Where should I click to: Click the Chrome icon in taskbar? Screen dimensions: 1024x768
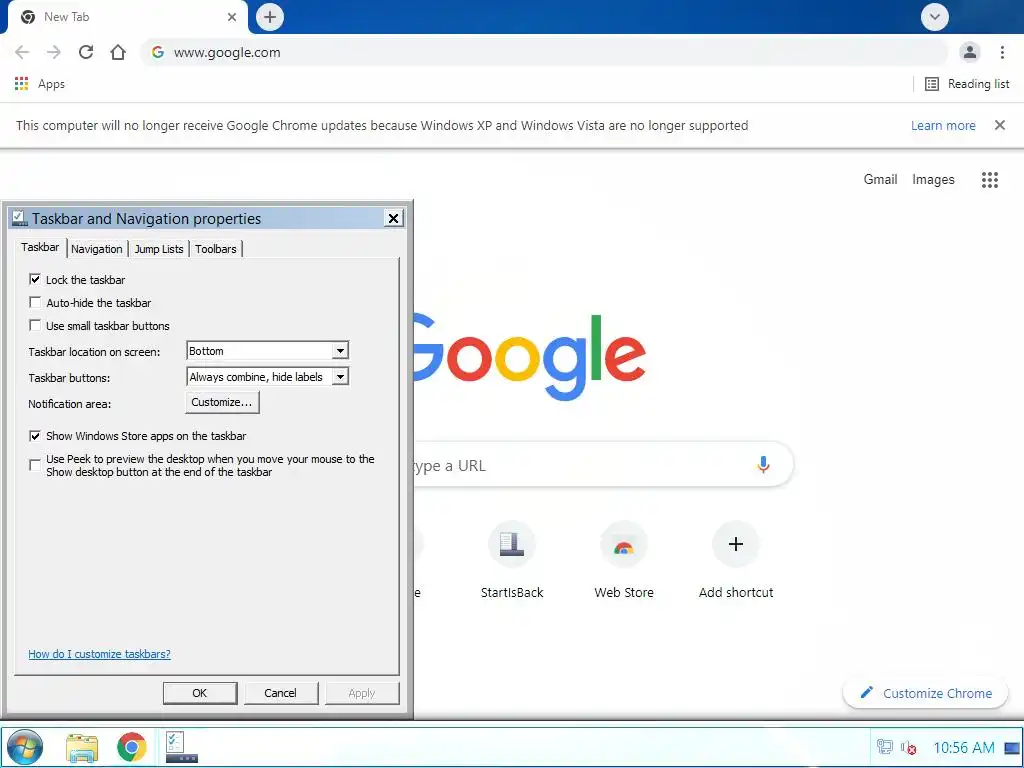(132, 747)
